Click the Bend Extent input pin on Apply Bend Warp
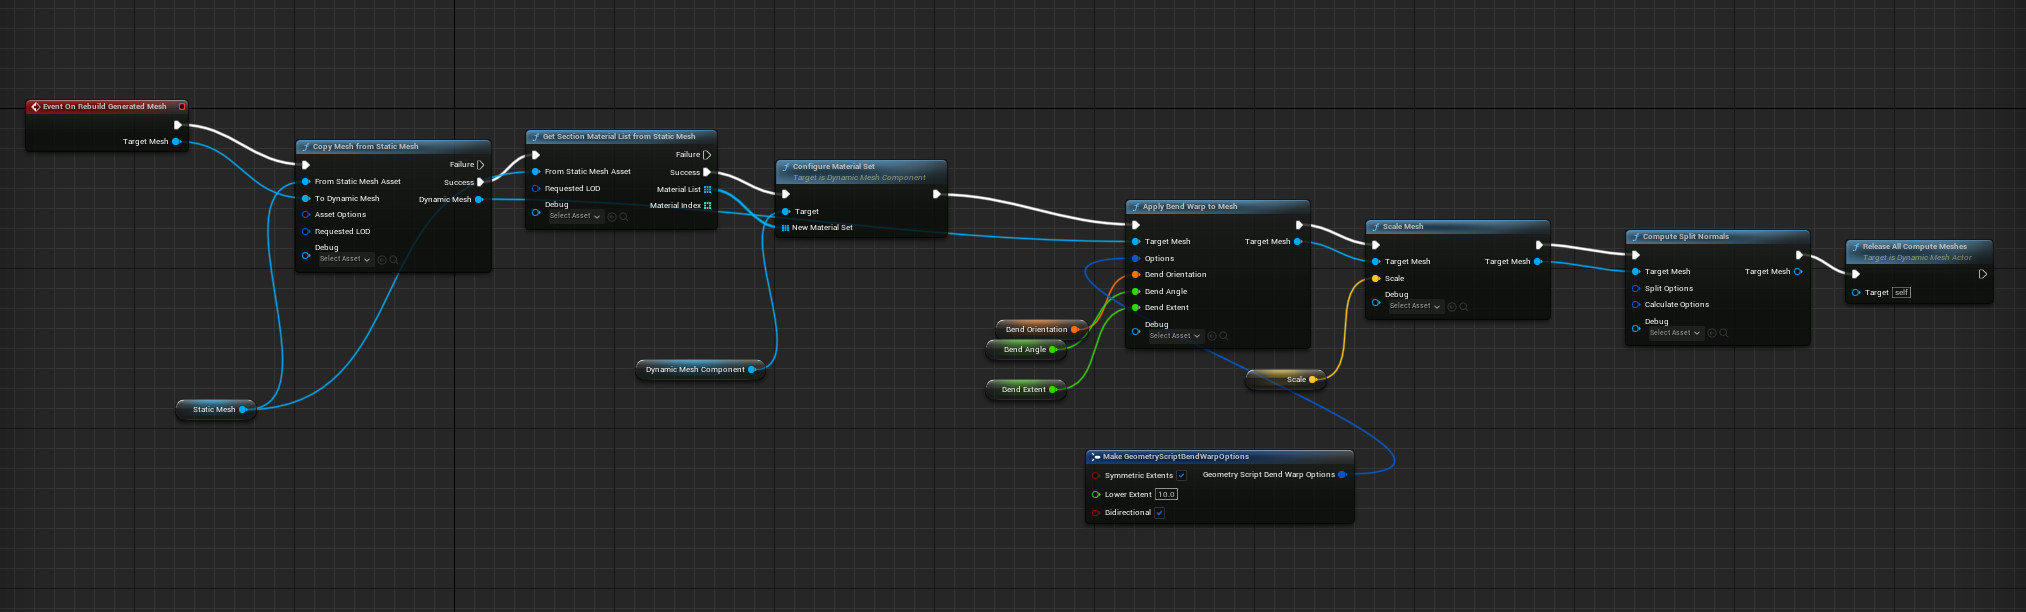Viewport: 2026px width, 612px height. pyautogui.click(x=1136, y=307)
